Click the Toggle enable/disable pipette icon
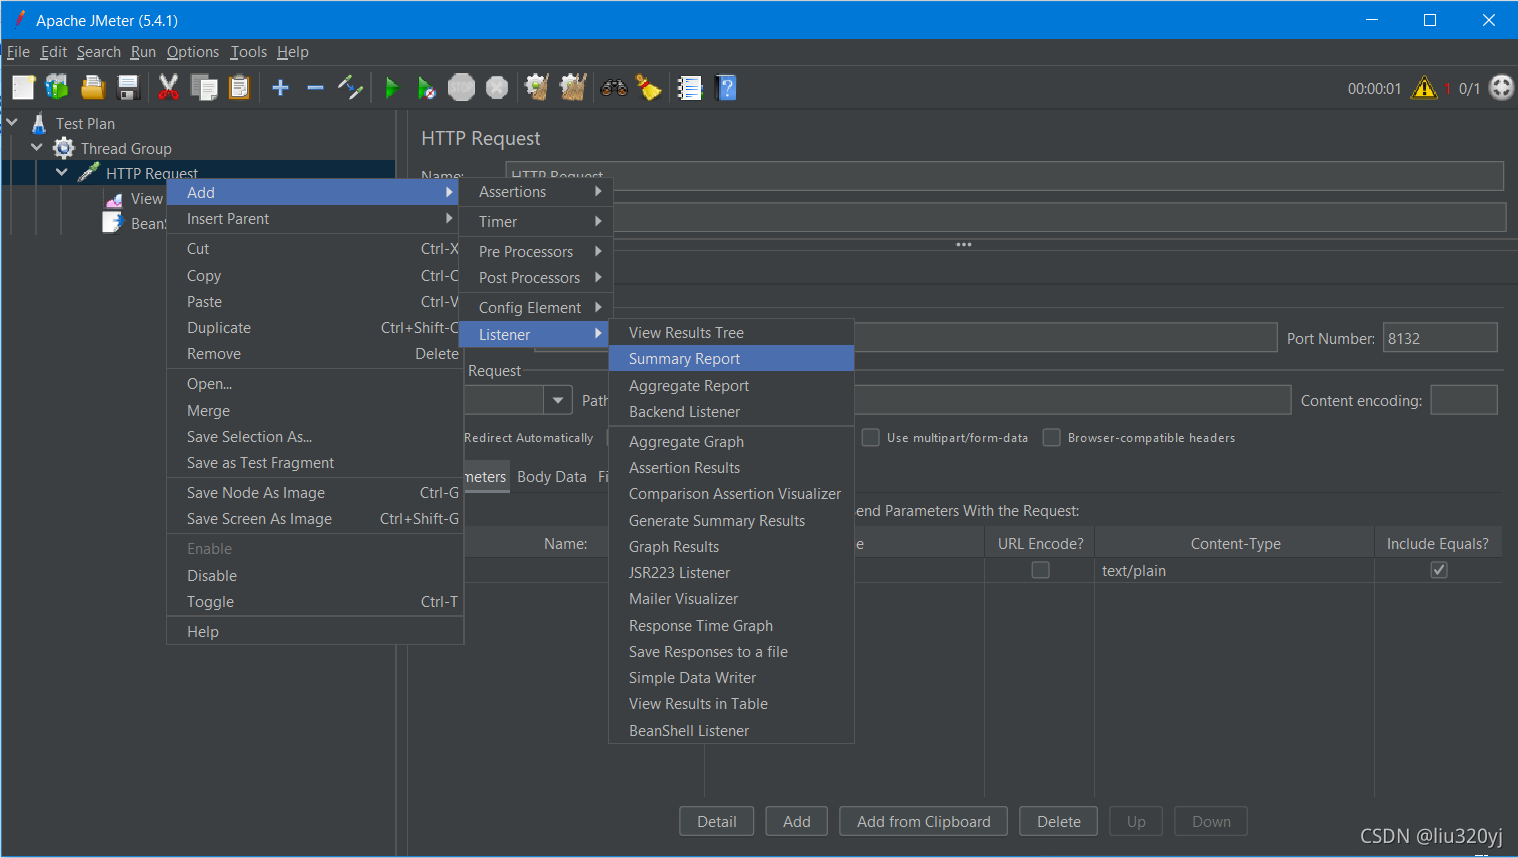Image resolution: width=1518 pixels, height=858 pixels. [x=350, y=88]
